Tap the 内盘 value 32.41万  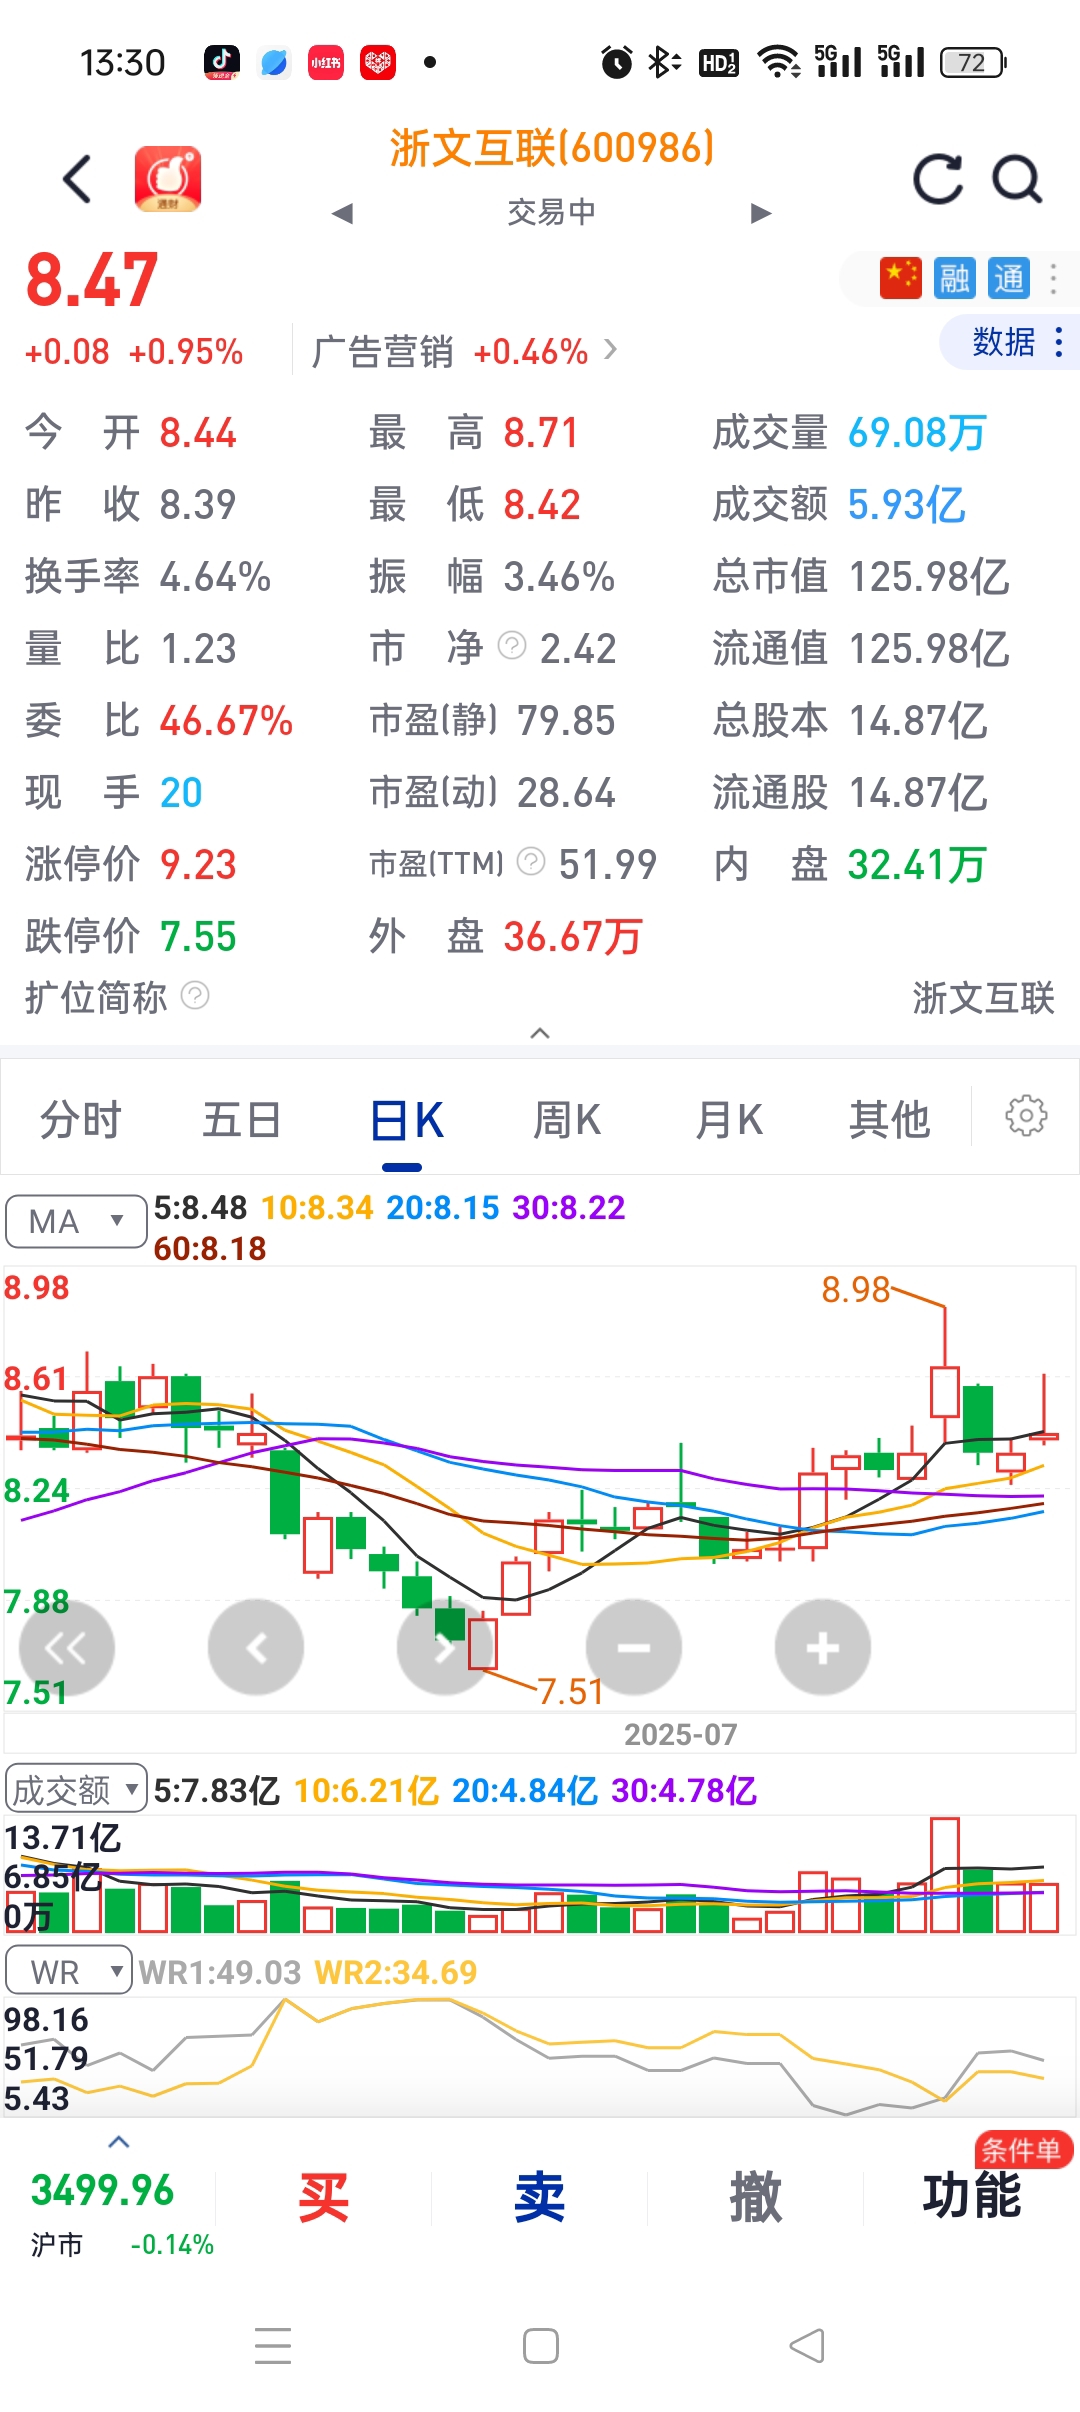pos(917,865)
